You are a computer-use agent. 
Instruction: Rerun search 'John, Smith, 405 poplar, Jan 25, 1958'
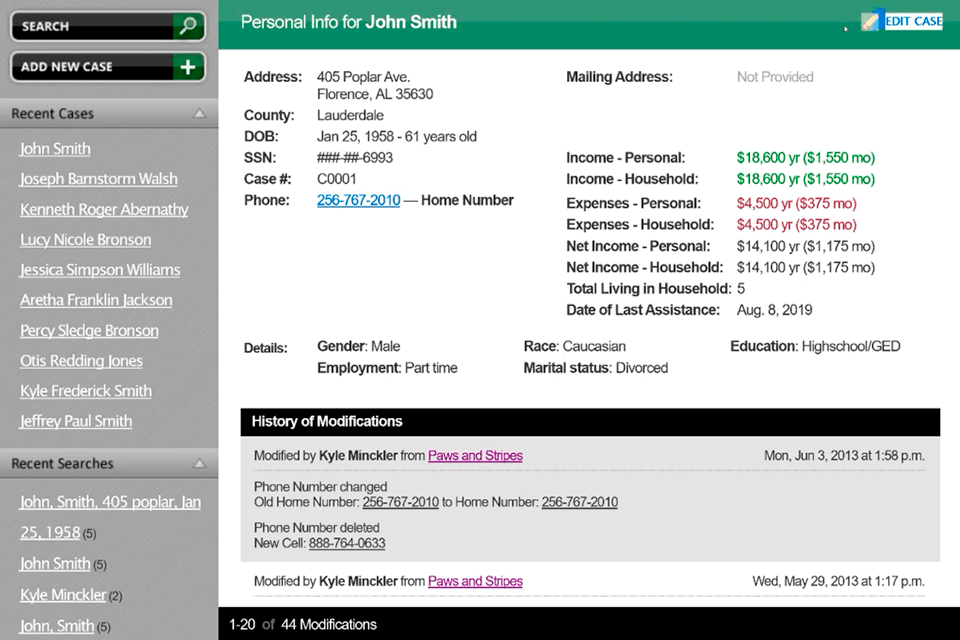[x=110, y=517]
